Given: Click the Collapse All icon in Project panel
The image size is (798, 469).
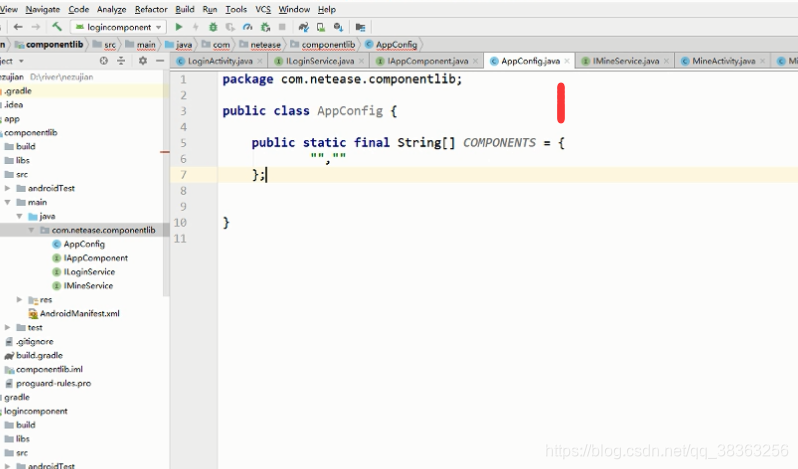Looking at the screenshot, I should click(x=121, y=61).
